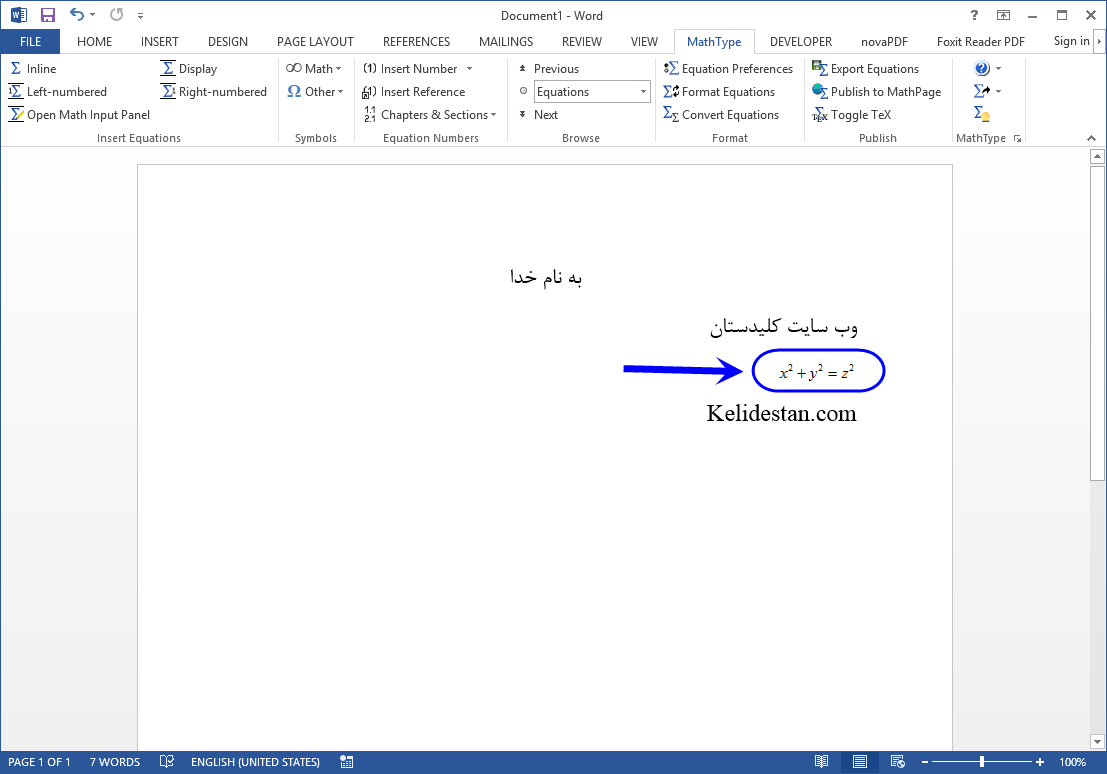Switch to the INSERT tab
Image resolution: width=1107 pixels, height=774 pixels.
pos(160,42)
